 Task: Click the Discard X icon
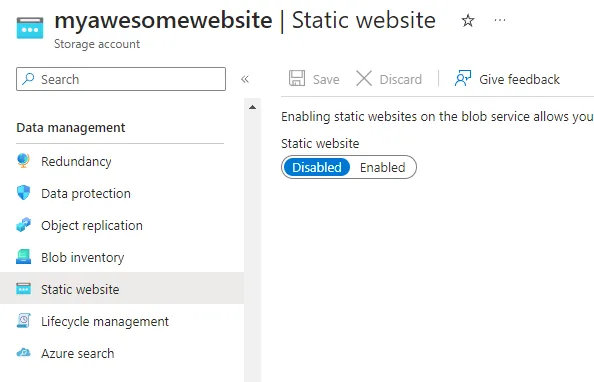coord(364,78)
